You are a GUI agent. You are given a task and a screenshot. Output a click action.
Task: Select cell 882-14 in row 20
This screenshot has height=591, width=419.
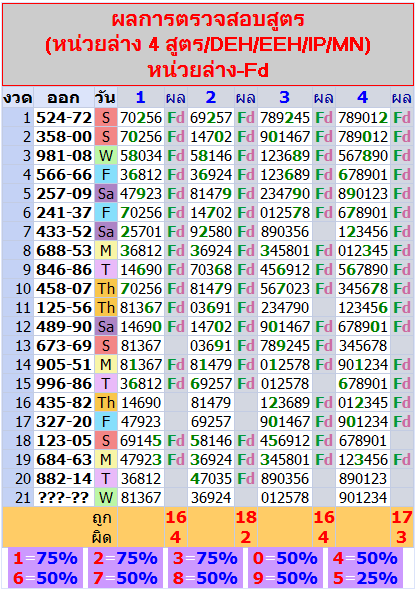click(x=64, y=479)
